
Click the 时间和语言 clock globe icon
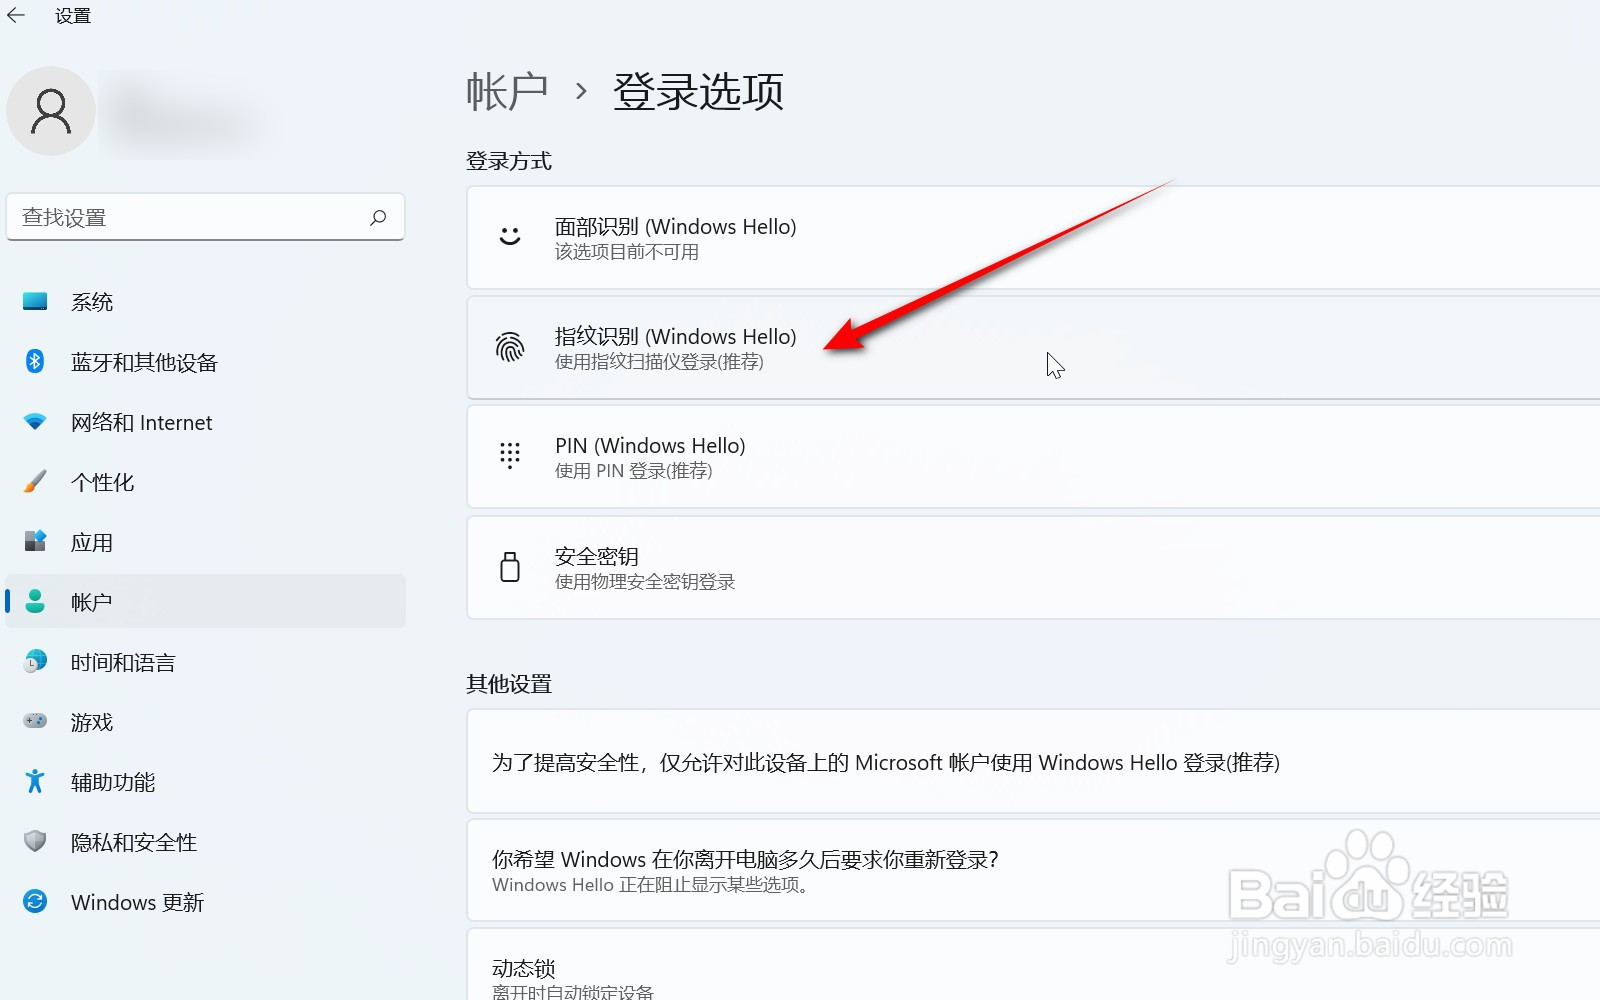(35, 661)
